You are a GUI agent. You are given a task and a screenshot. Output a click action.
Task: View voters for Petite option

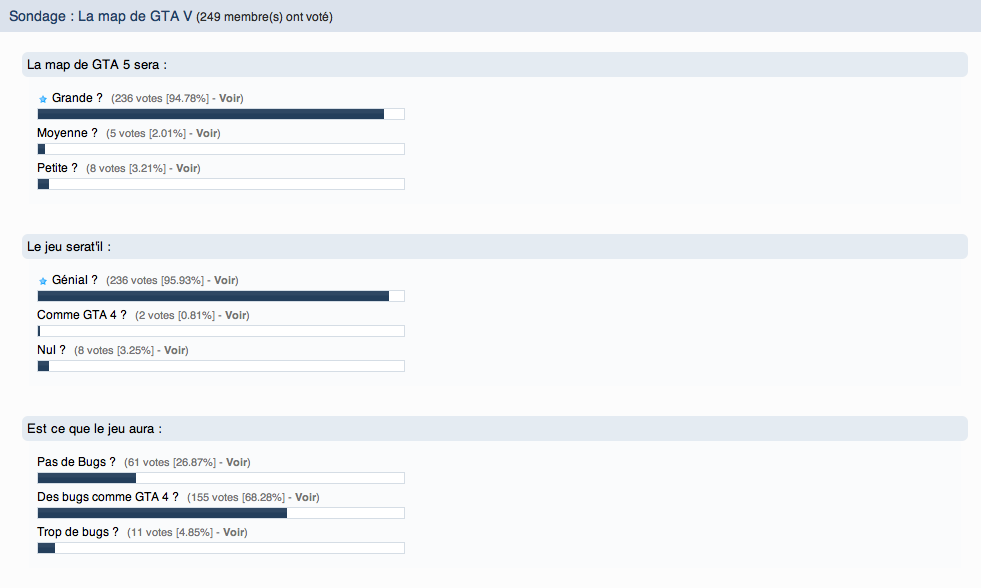(x=188, y=168)
